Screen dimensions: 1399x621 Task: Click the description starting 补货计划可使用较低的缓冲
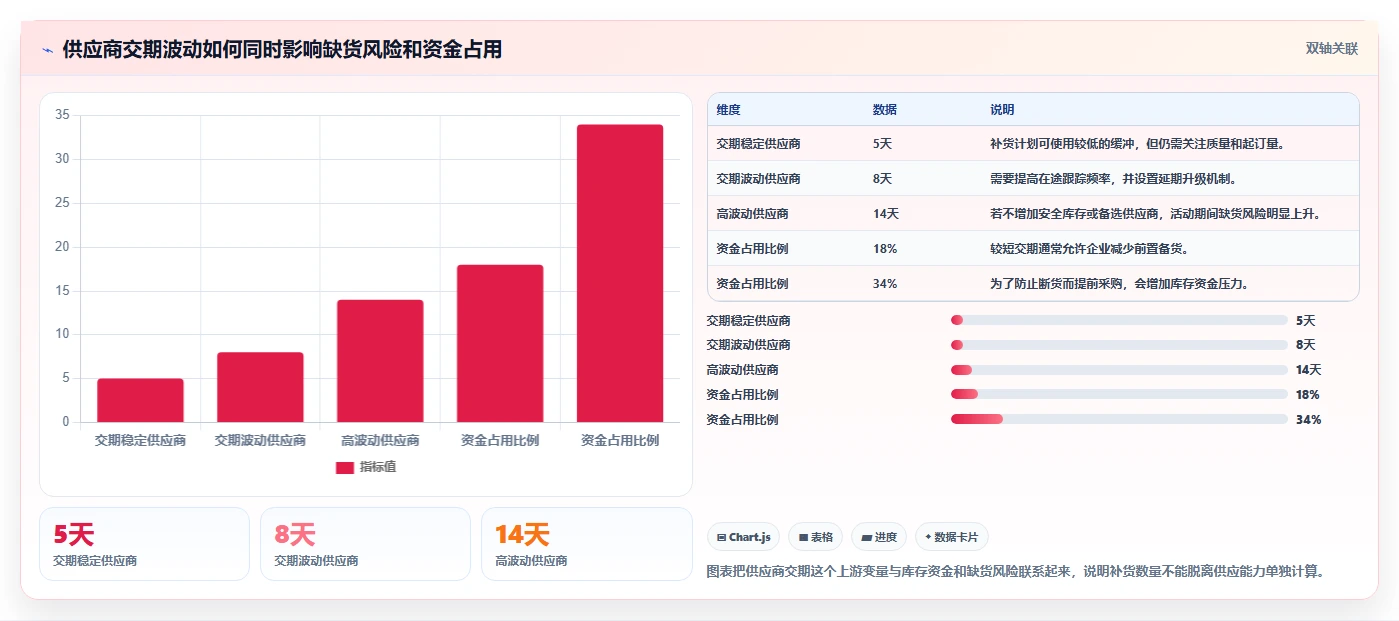1137,144
